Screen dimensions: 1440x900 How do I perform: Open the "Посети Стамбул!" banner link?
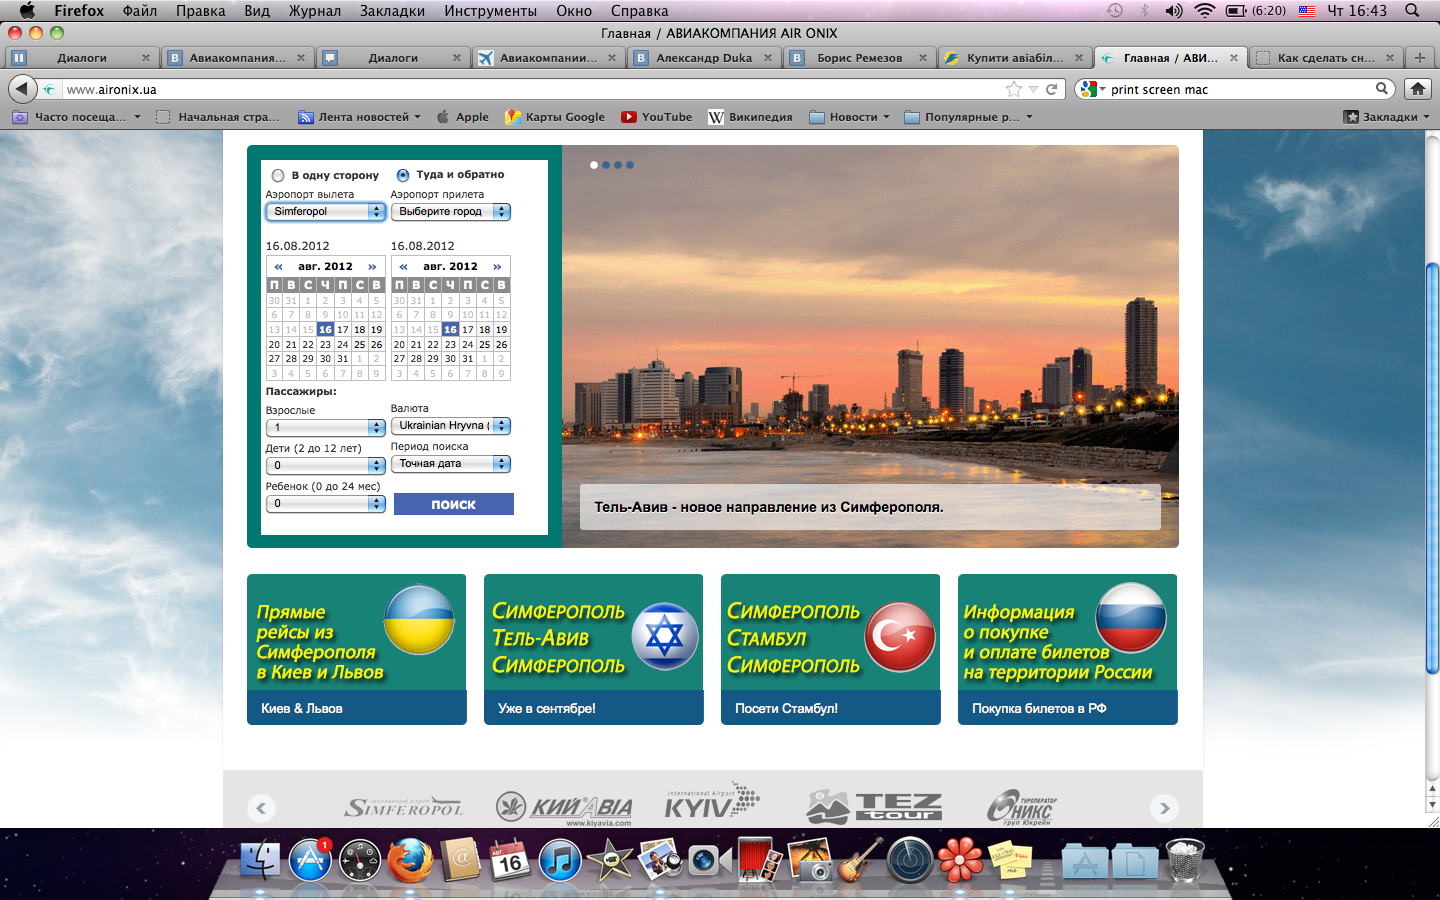pyautogui.click(x=786, y=708)
